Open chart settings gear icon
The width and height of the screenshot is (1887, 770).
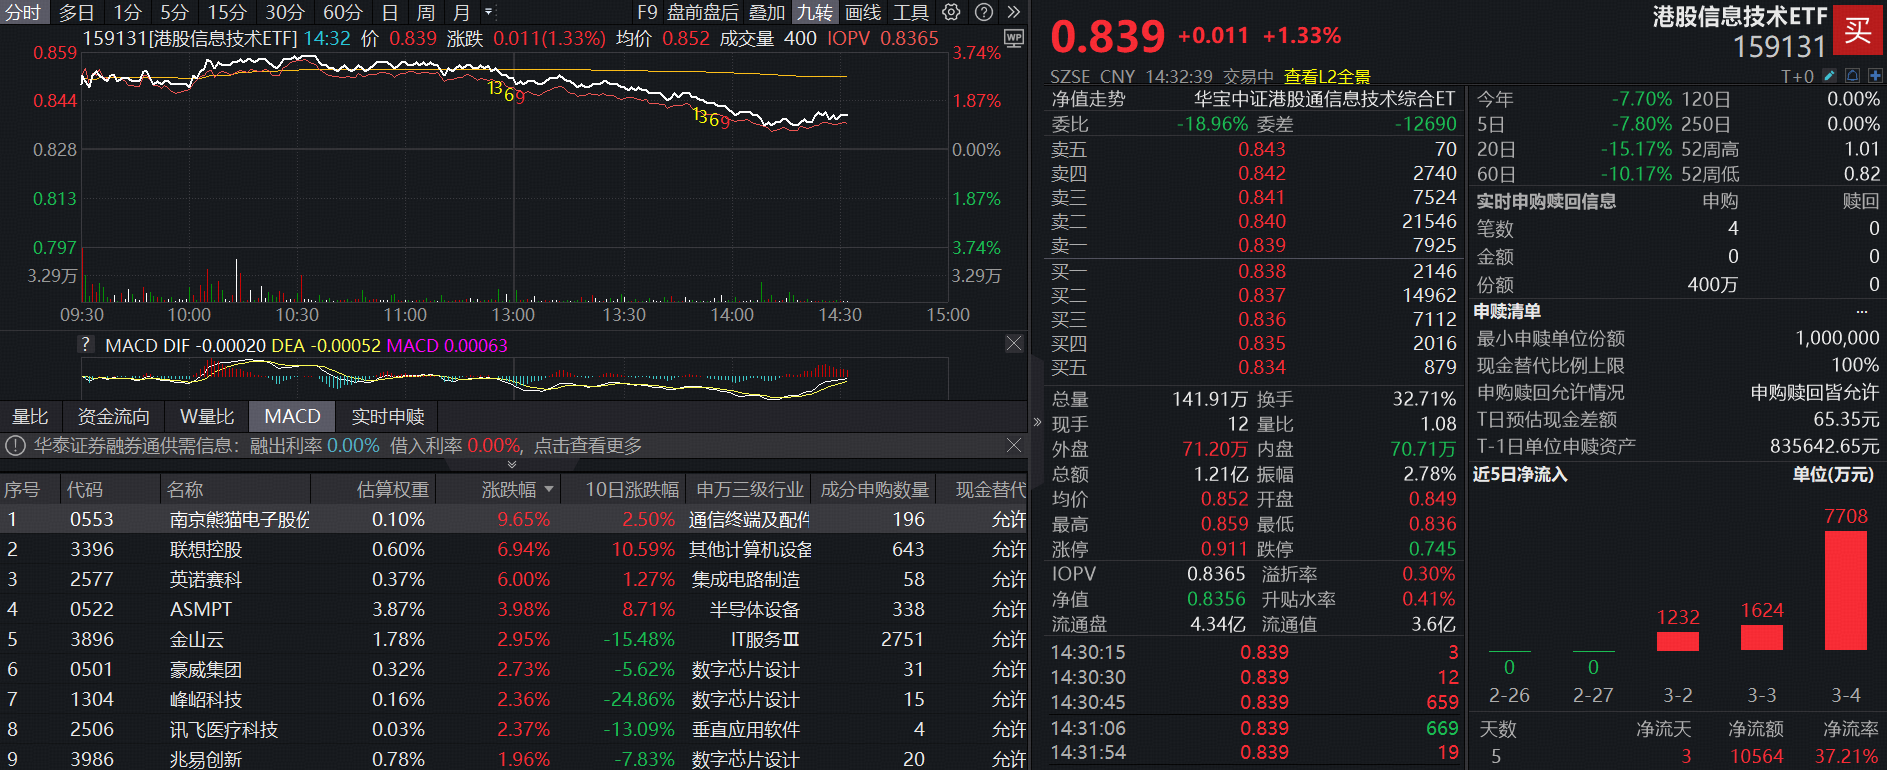[x=951, y=12]
